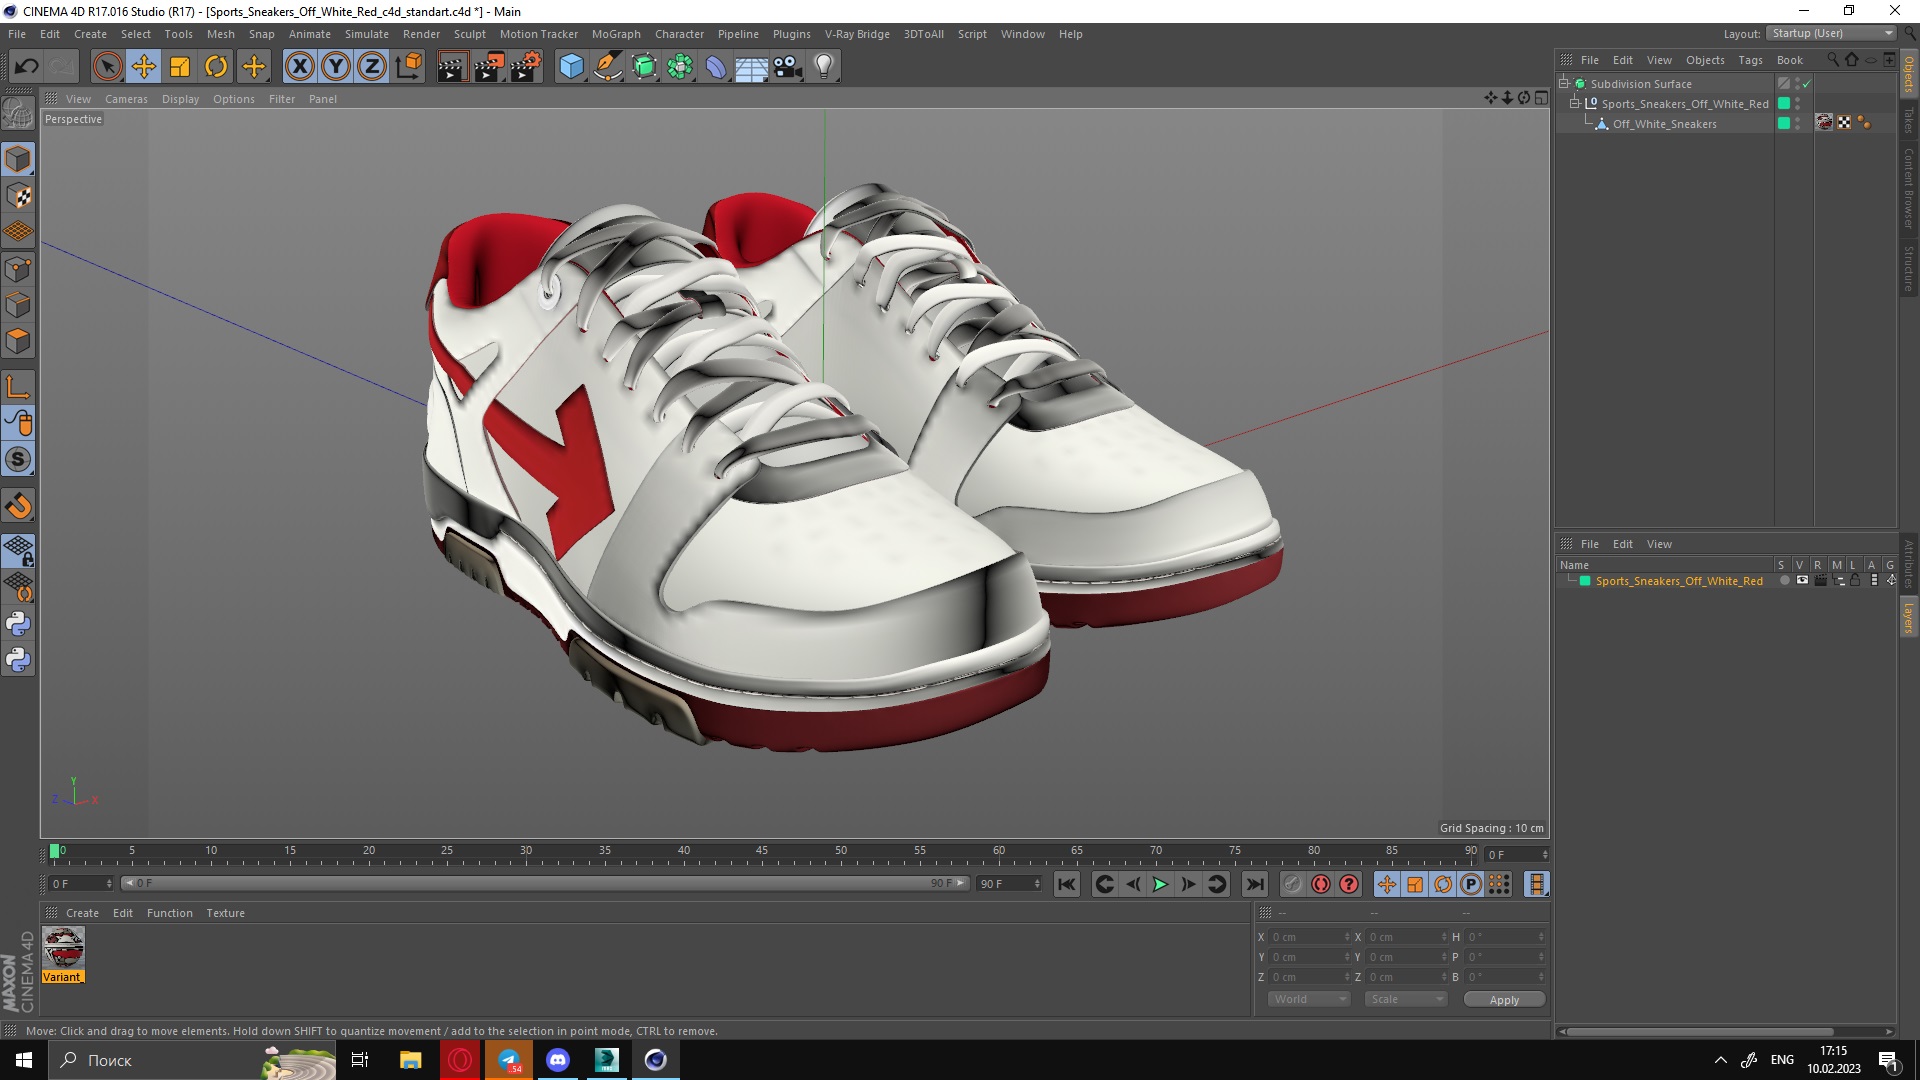This screenshot has height=1080, width=1920.
Task: Click the Record Active Objects button
Action: (1292, 884)
